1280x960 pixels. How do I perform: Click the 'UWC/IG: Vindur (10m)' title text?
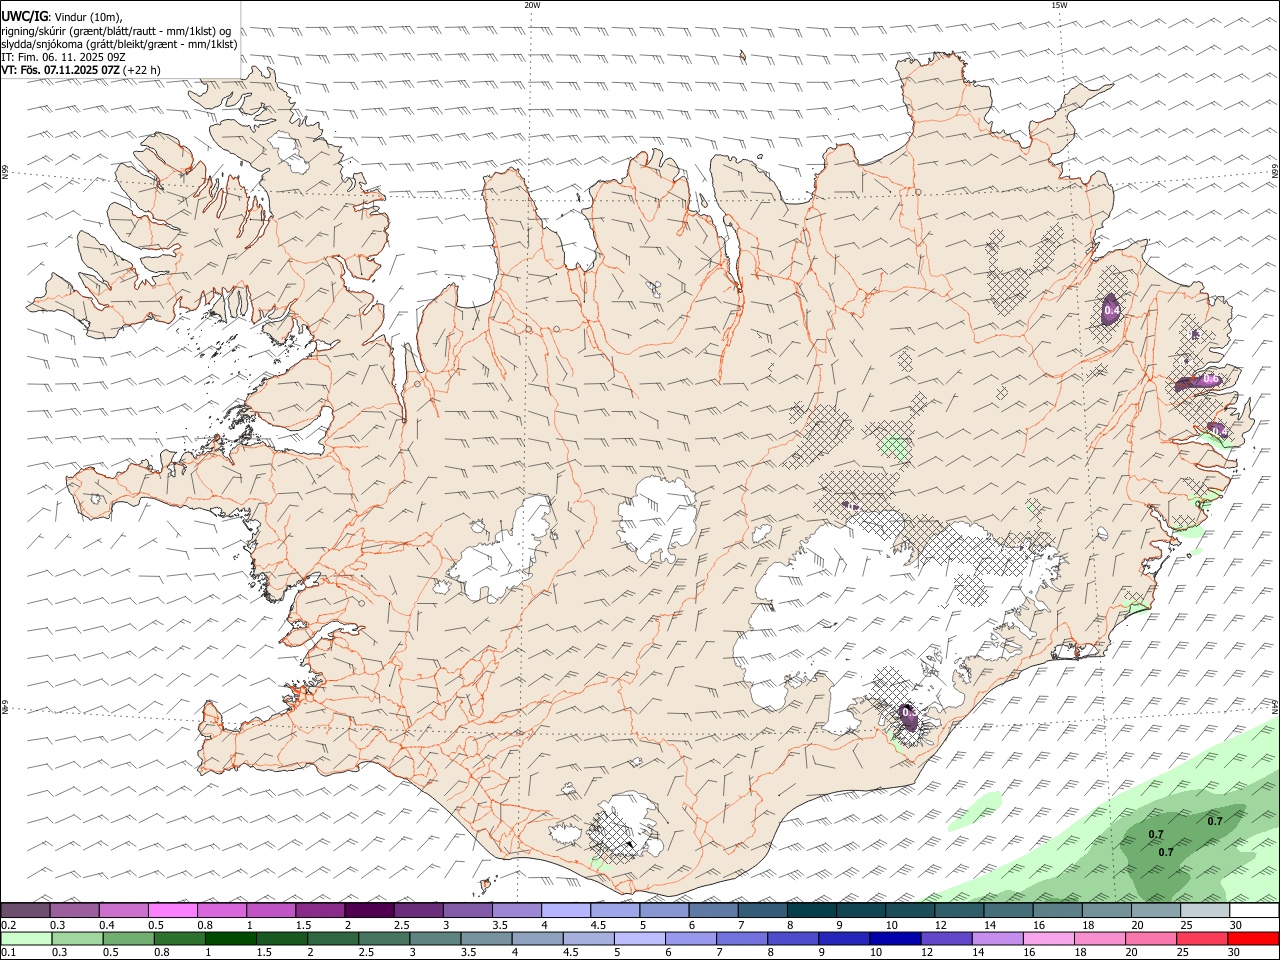click(x=61, y=15)
